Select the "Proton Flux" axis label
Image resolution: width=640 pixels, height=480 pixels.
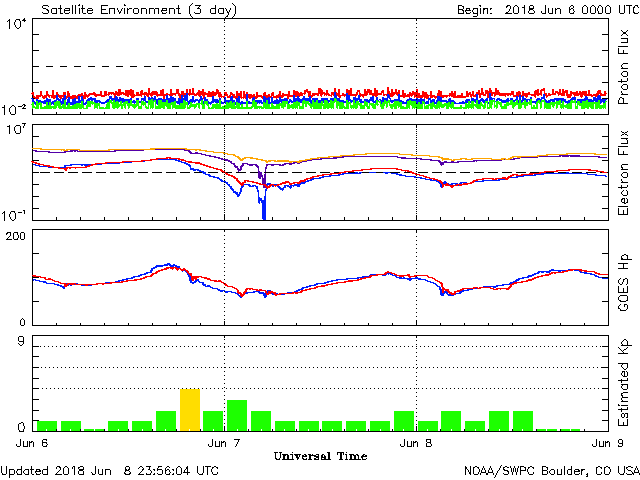(623, 67)
